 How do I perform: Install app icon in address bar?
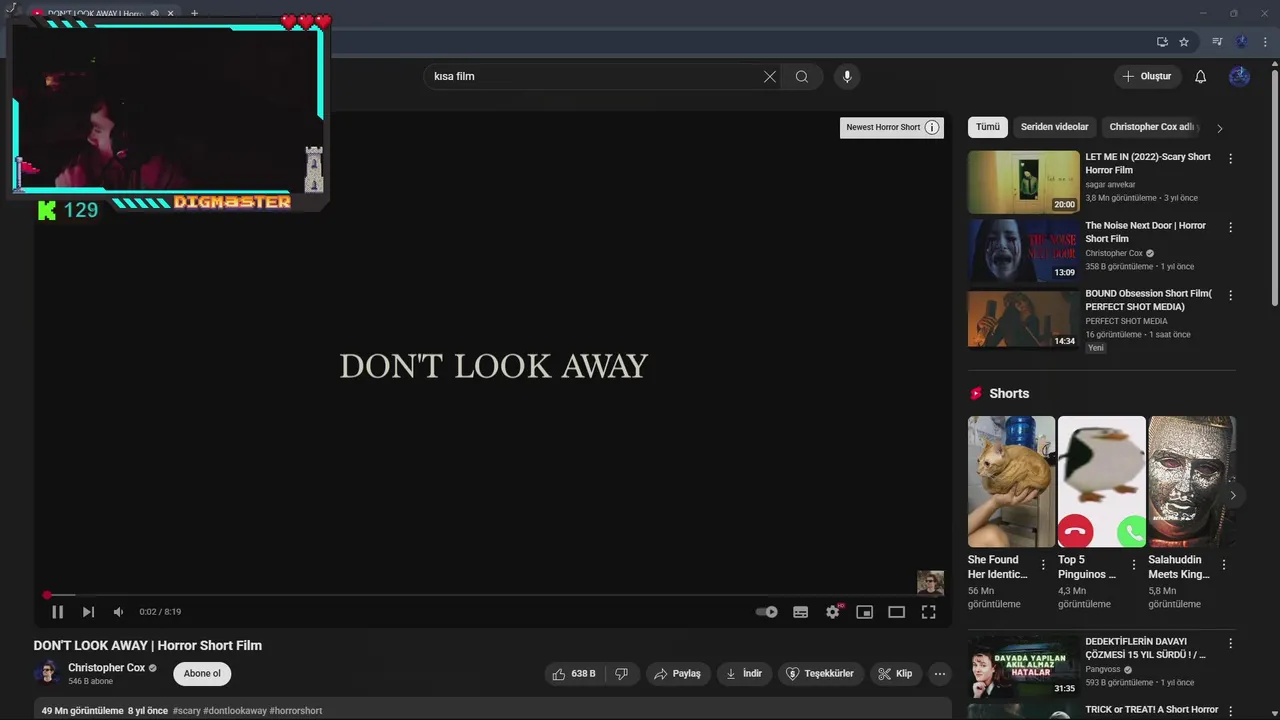click(1162, 42)
